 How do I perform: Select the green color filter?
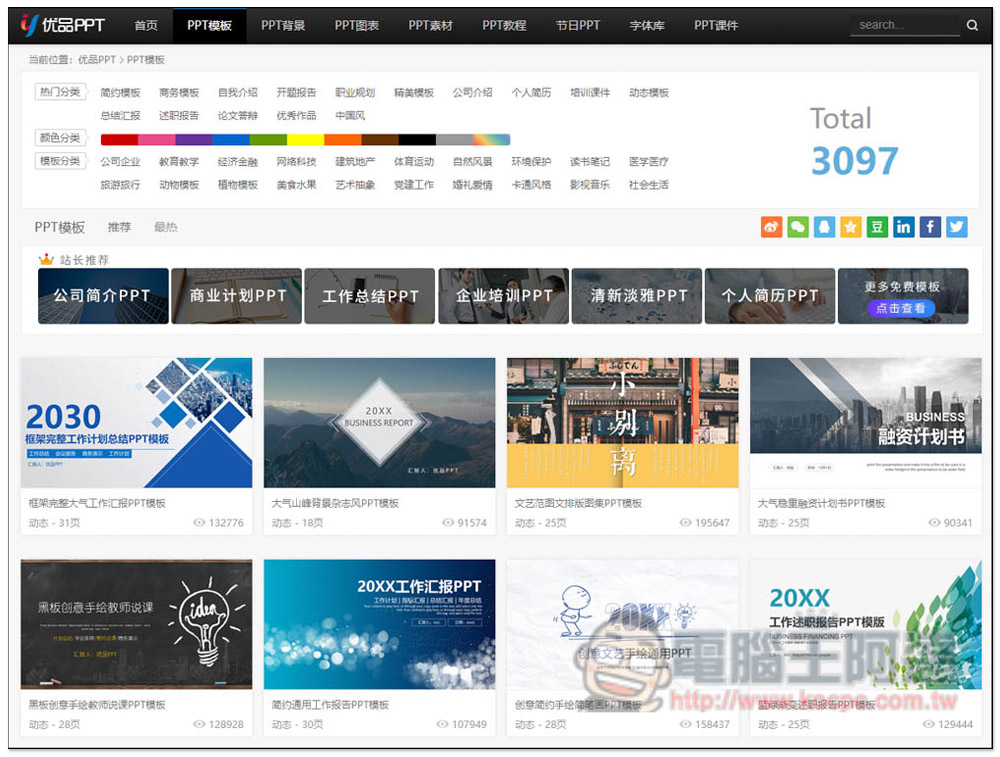pyautogui.click(x=268, y=140)
